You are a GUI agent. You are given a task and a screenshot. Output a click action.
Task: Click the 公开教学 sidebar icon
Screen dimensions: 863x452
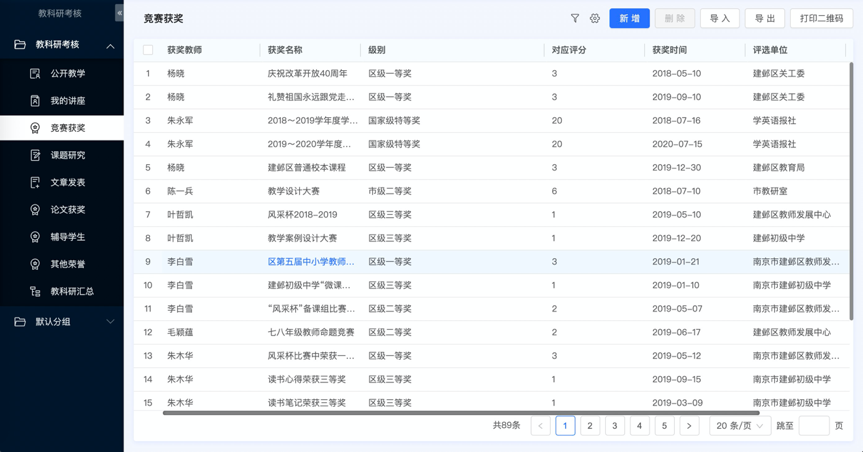pyautogui.click(x=35, y=73)
